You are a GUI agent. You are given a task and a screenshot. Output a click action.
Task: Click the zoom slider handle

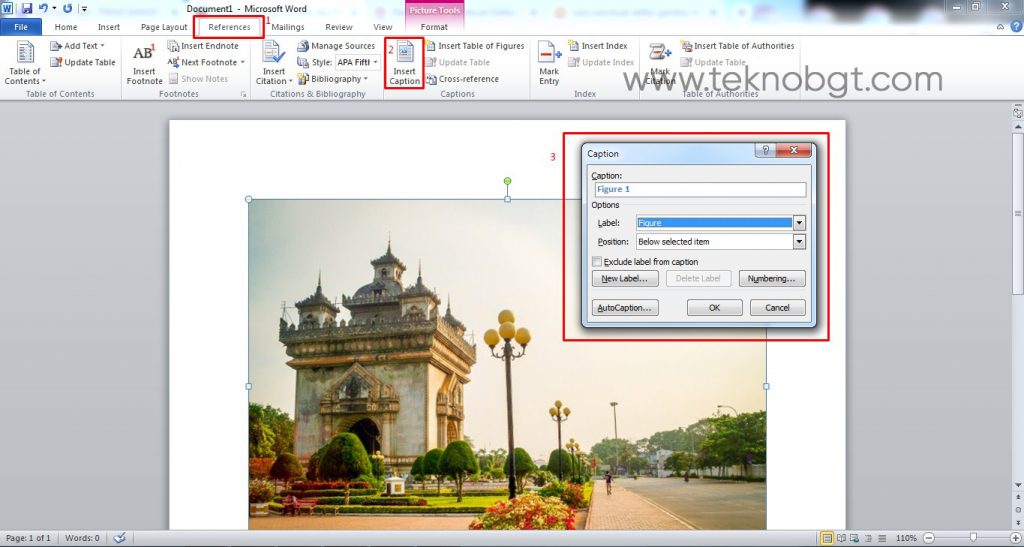pos(973,539)
